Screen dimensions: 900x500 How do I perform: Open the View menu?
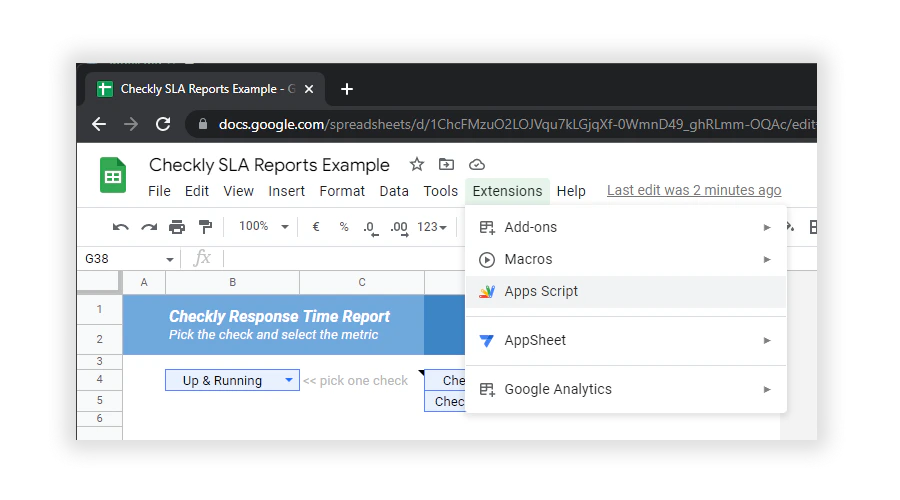tap(239, 191)
